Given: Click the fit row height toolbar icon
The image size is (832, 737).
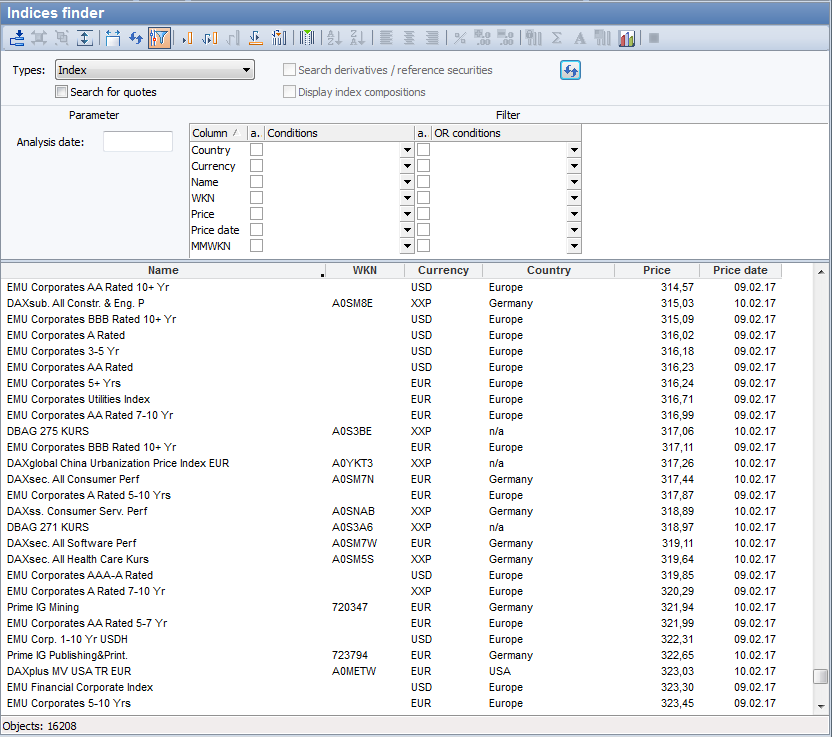Looking at the screenshot, I should (x=85, y=38).
